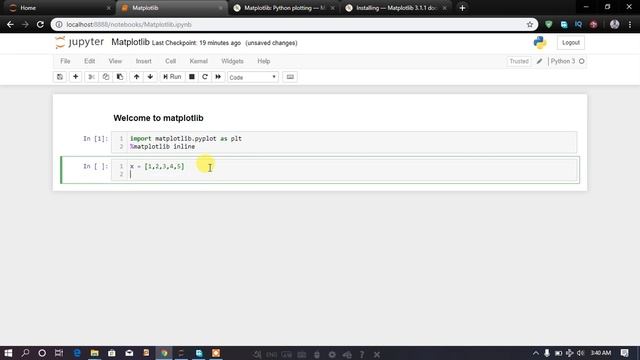Copy selected cells icon
Viewport: 640px width, 360px height.
106,77
